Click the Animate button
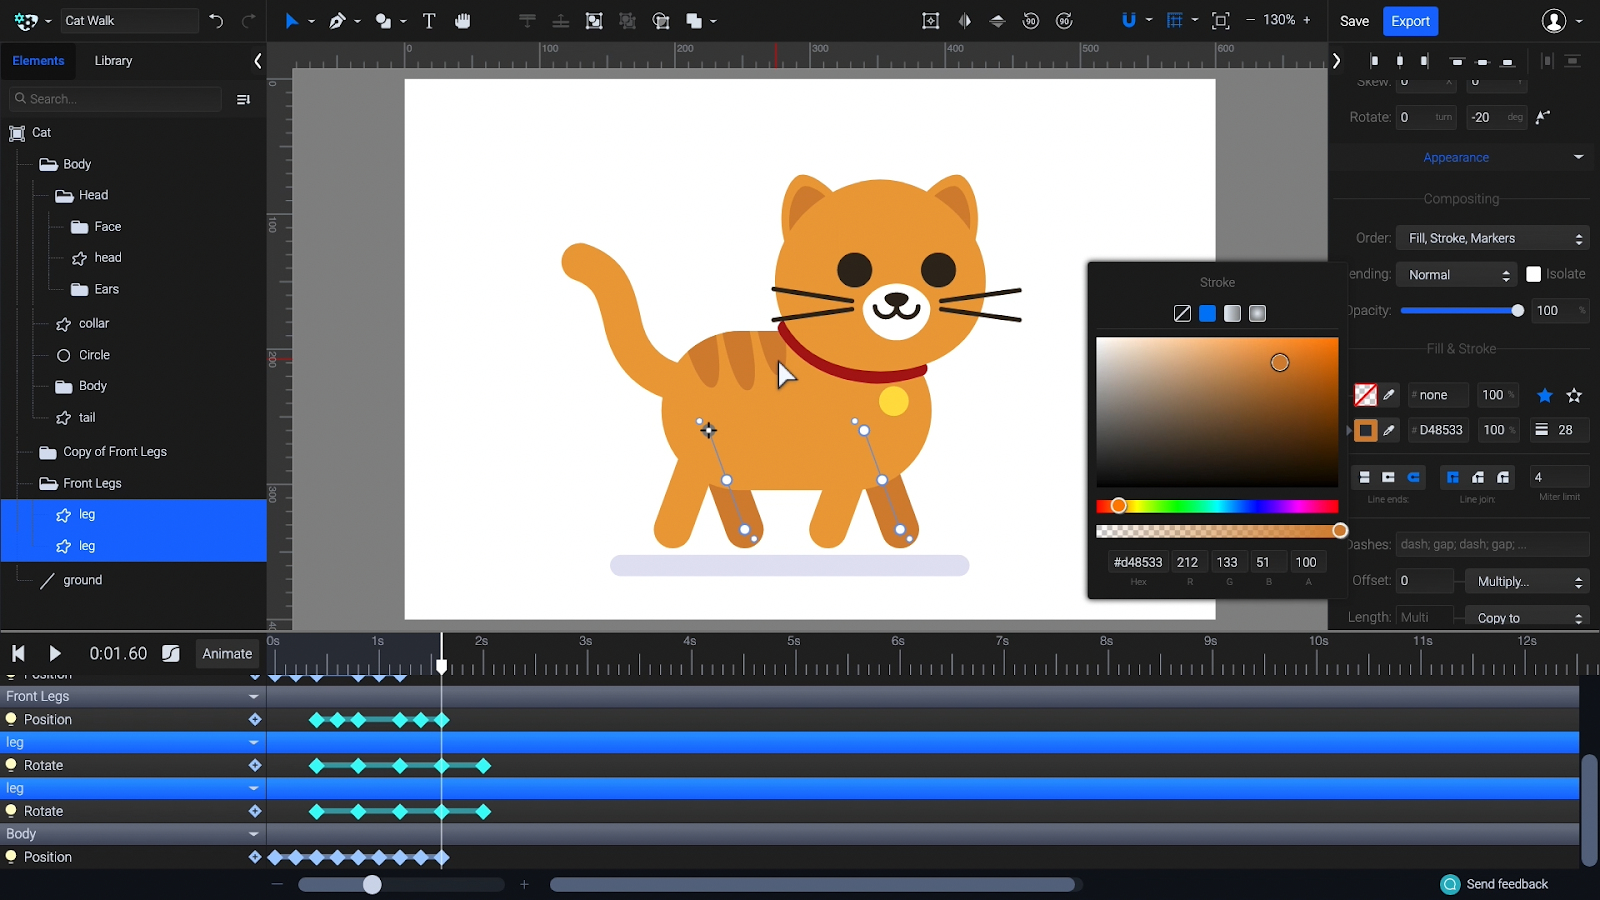 coord(227,654)
